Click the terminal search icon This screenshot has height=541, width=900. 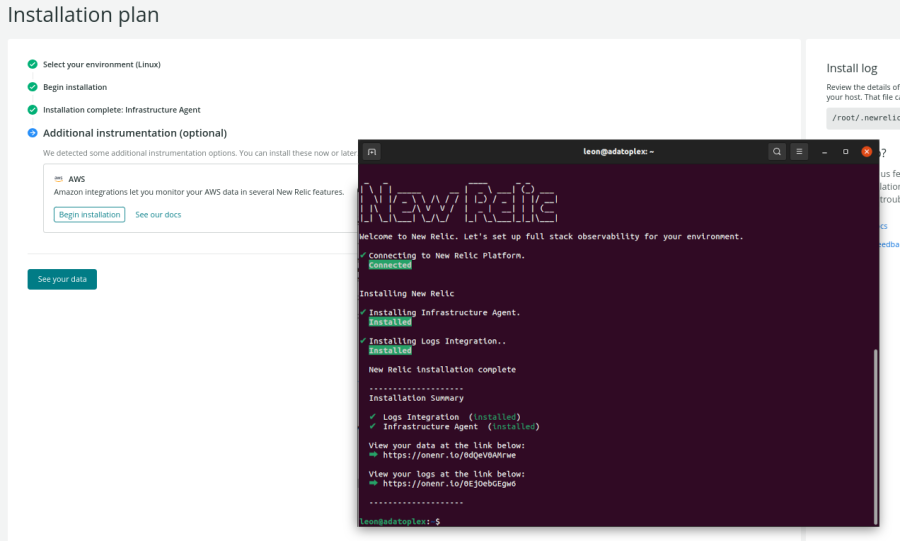point(777,152)
